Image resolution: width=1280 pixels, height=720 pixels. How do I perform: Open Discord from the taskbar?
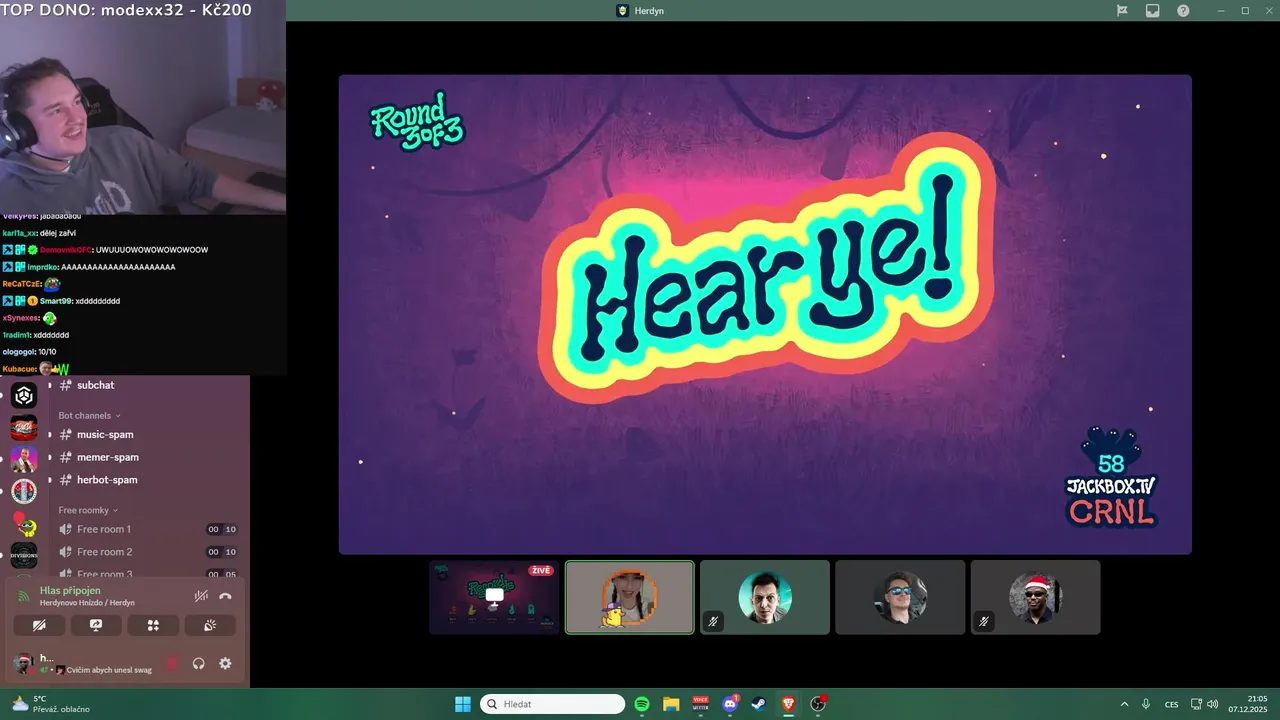730,704
